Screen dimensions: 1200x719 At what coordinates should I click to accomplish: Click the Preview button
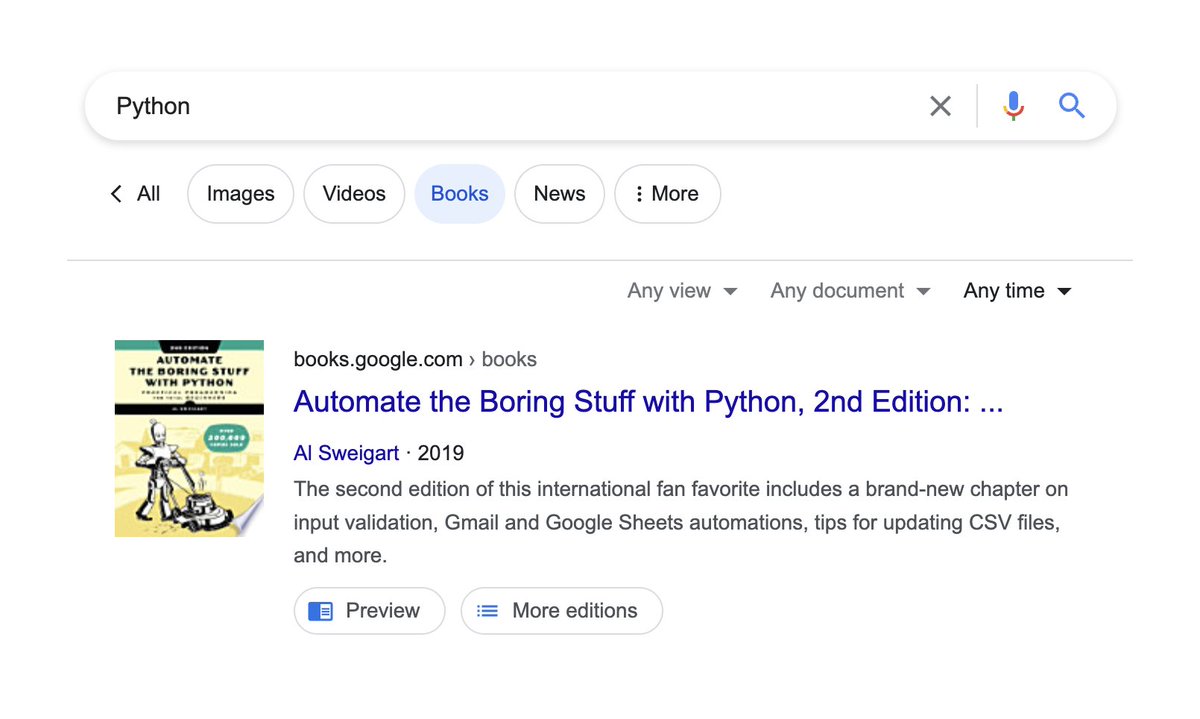coord(369,611)
